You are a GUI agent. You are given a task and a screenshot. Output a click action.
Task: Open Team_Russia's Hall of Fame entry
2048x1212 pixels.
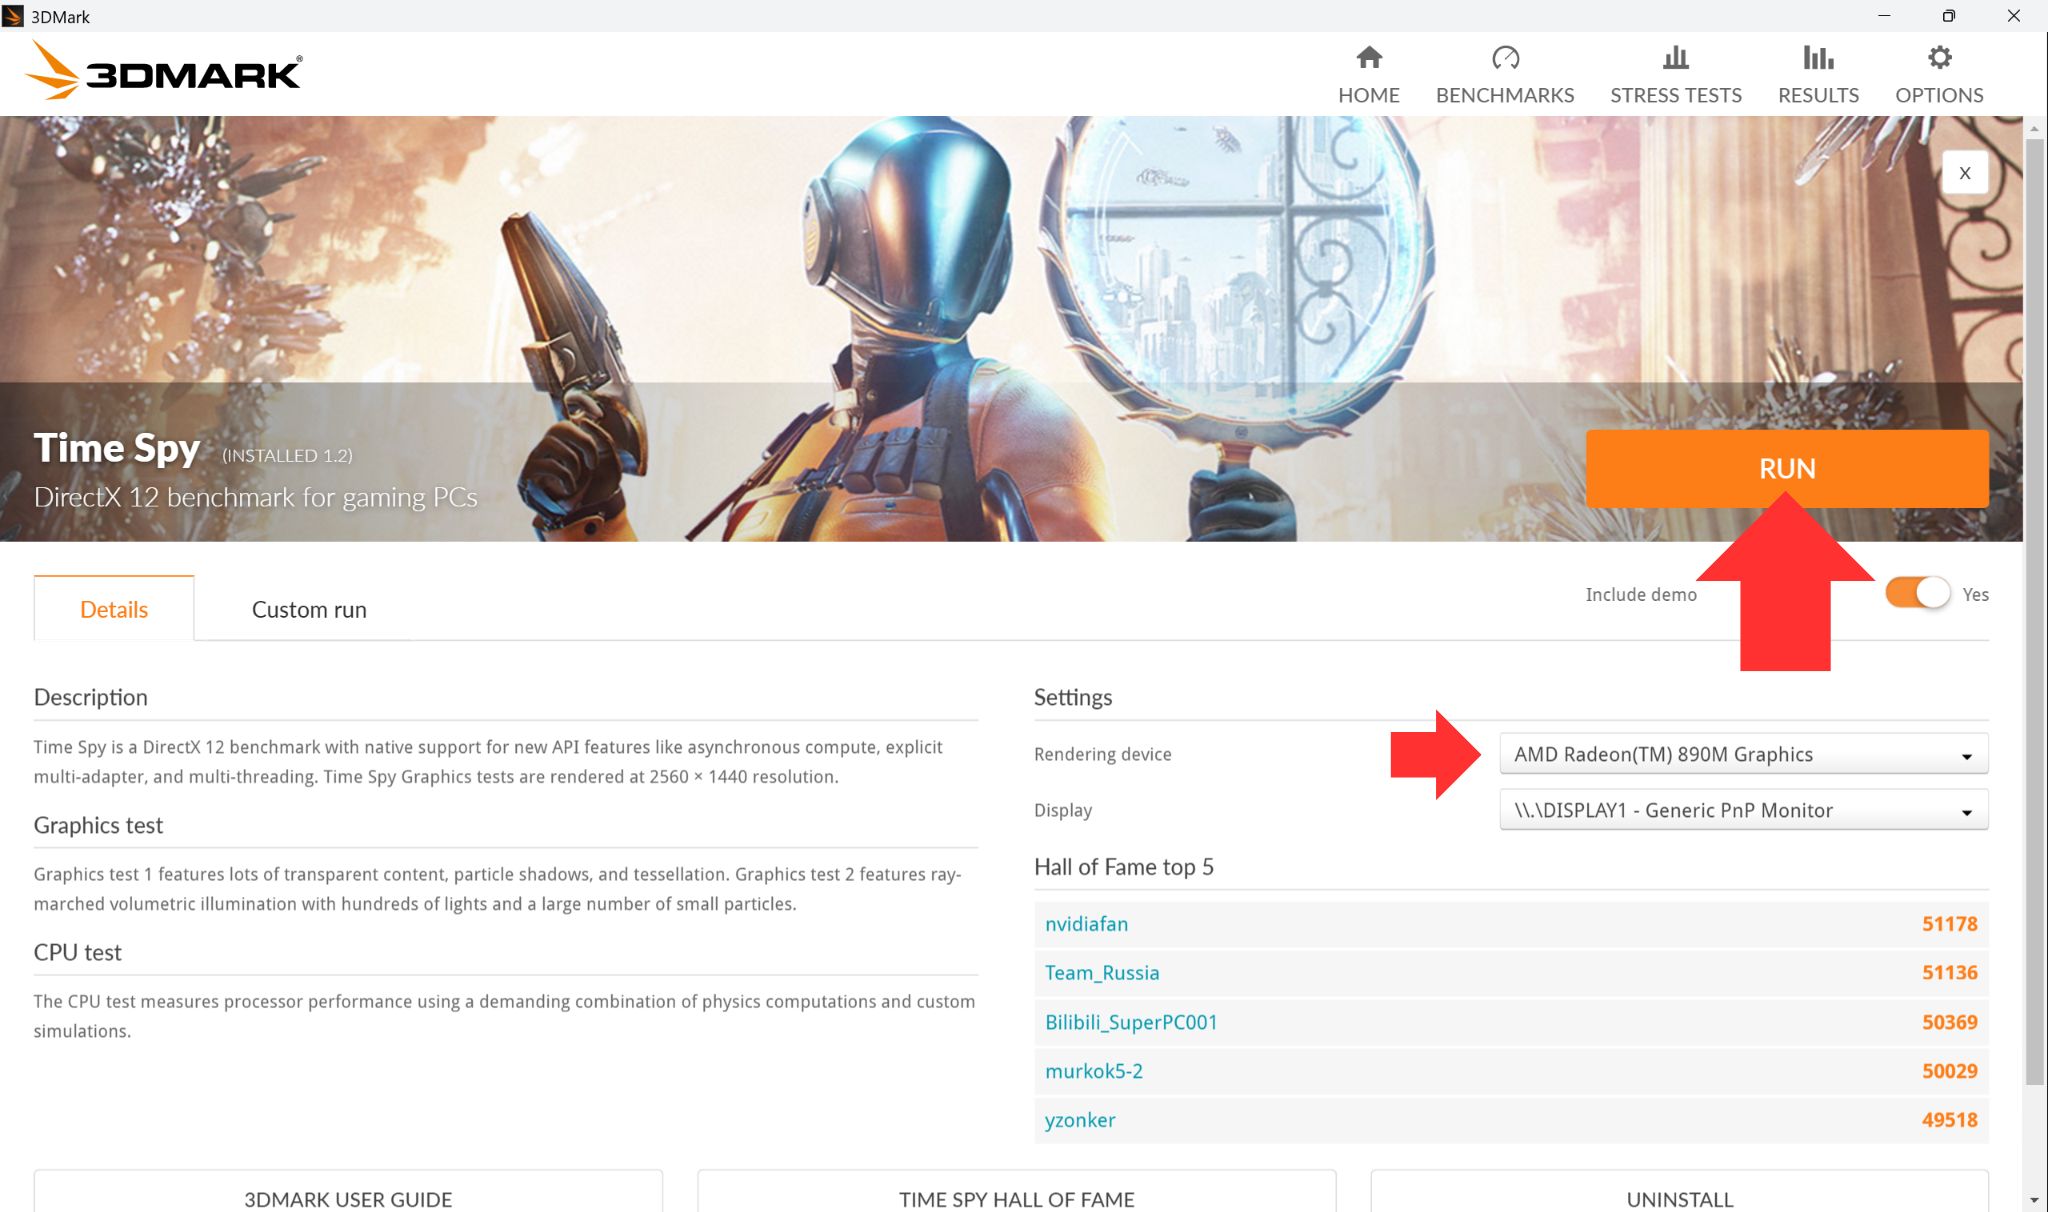click(1102, 973)
